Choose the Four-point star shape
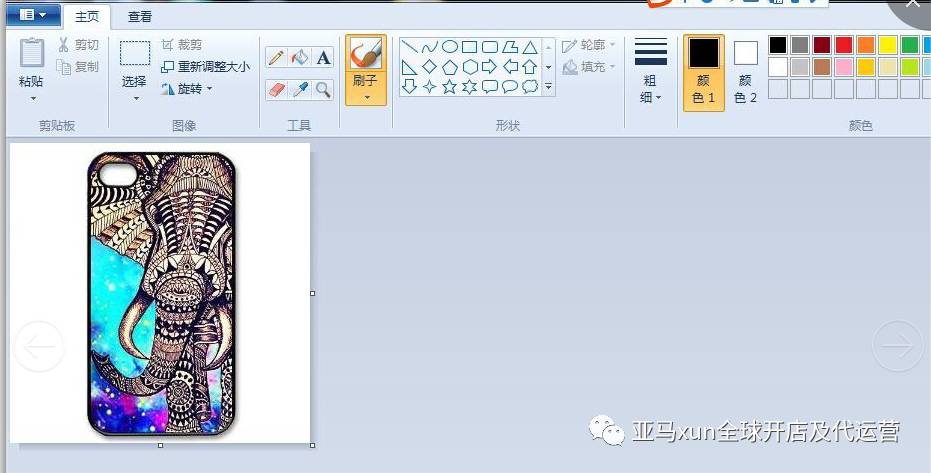931x473 pixels. (x=429, y=87)
